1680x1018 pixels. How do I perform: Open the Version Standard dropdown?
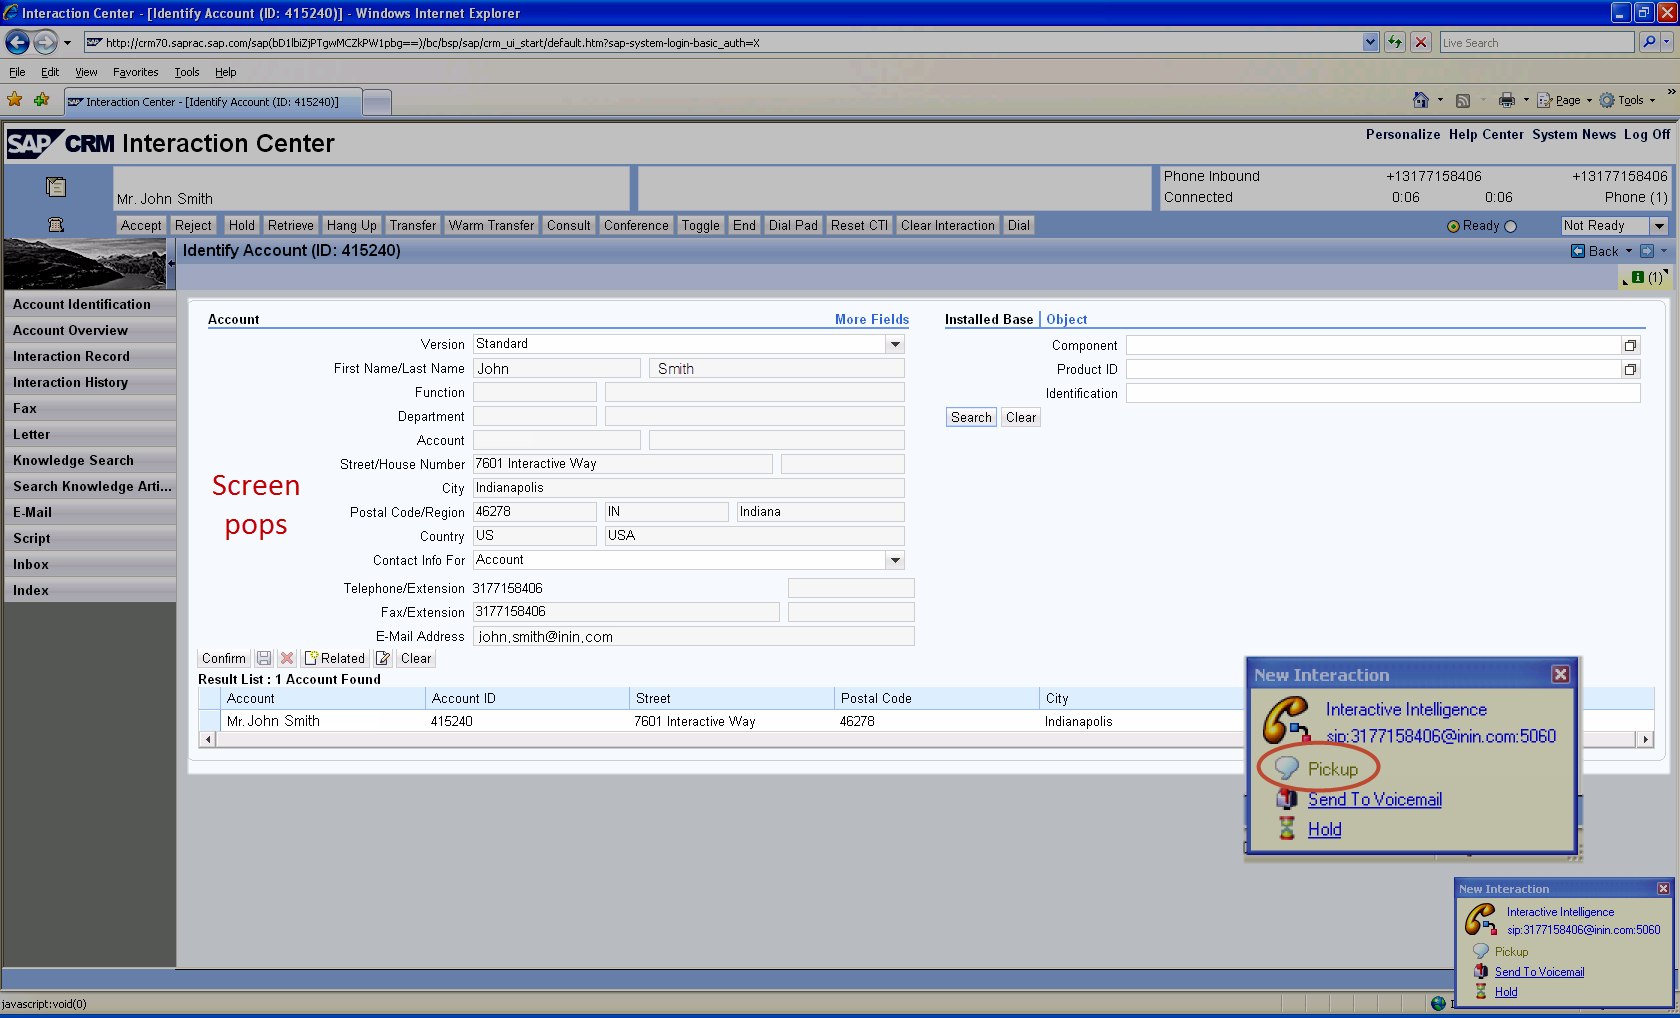[895, 344]
